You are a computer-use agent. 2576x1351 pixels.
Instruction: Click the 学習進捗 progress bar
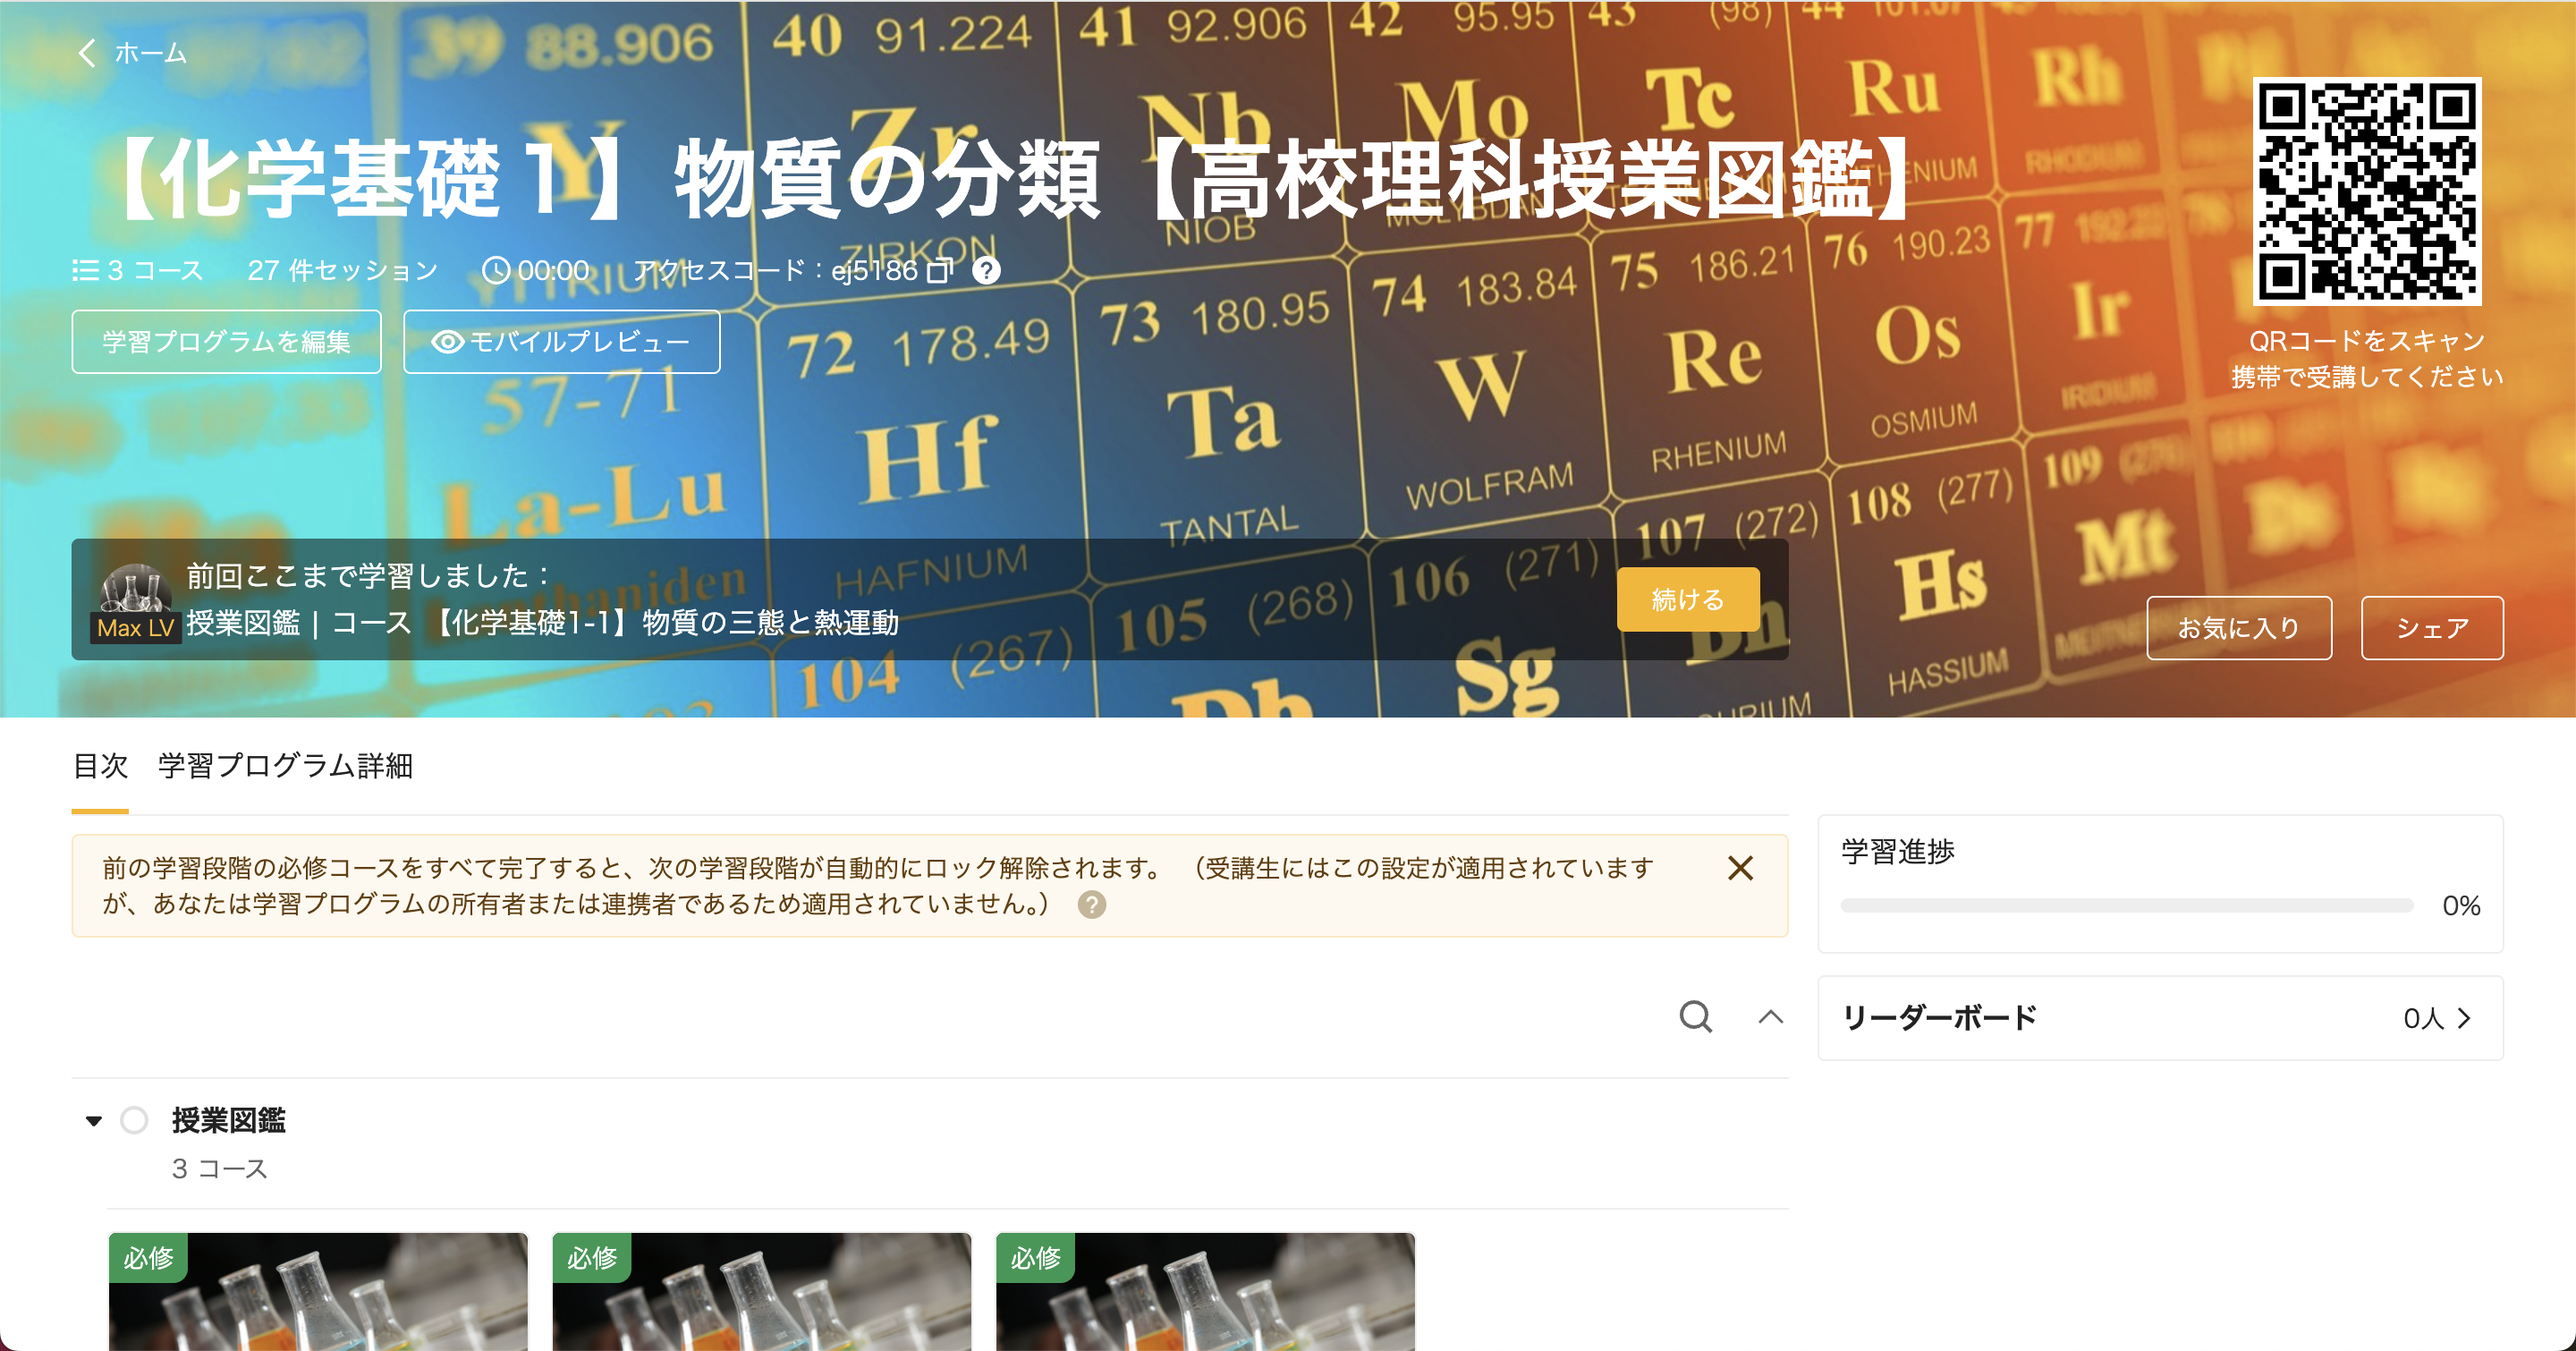(x=2126, y=906)
